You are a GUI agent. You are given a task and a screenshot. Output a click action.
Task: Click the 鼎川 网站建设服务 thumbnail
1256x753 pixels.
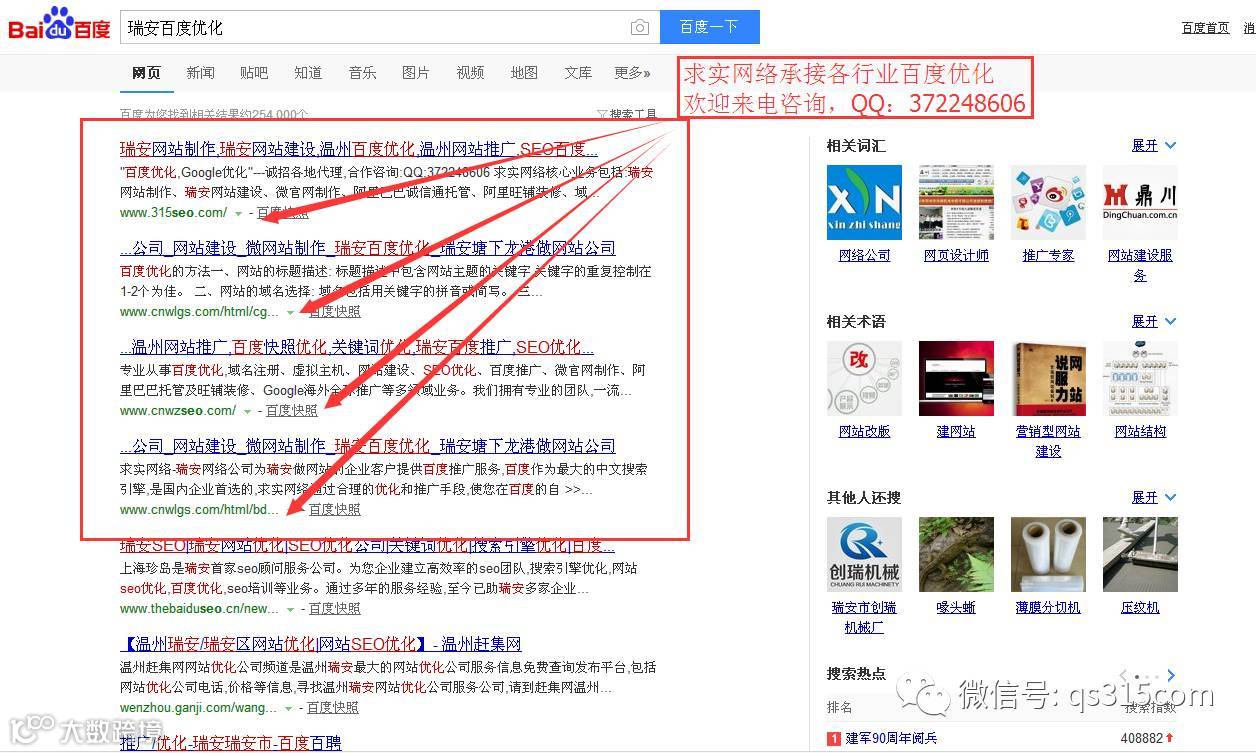pyautogui.click(x=1140, y=203)
